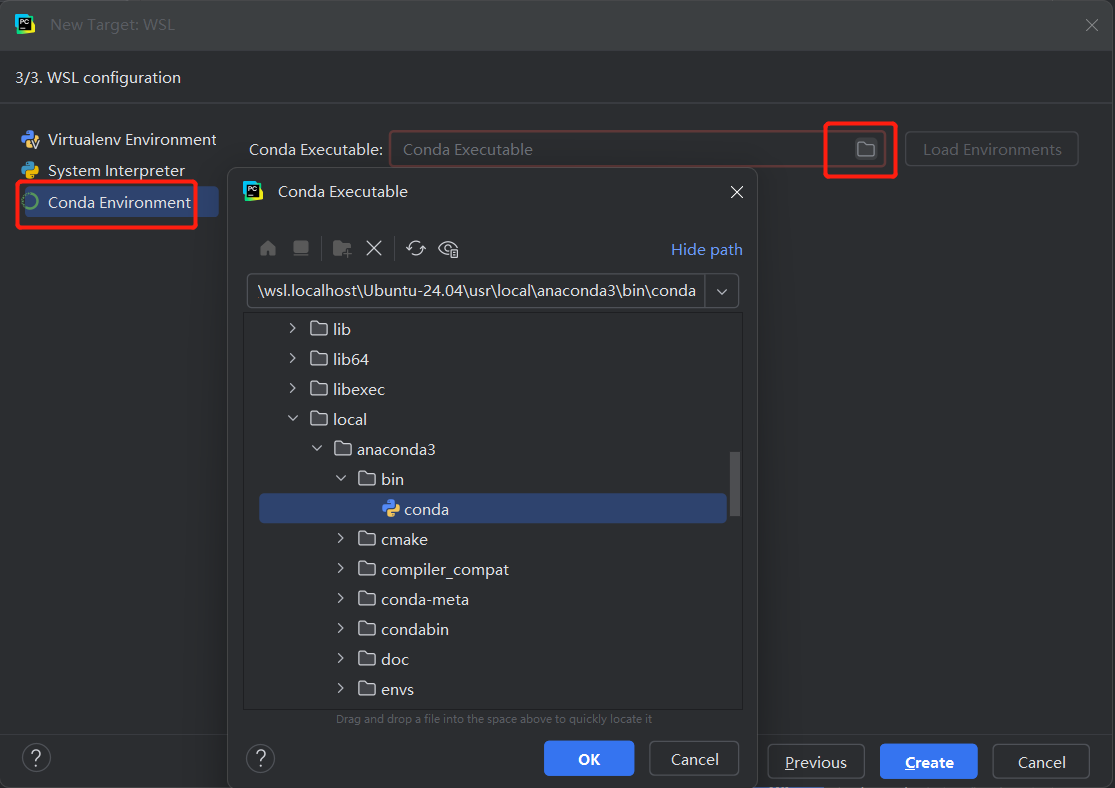Select the local folder name
The height and width of the screenshot is (788, 1115).
(349, 419)
